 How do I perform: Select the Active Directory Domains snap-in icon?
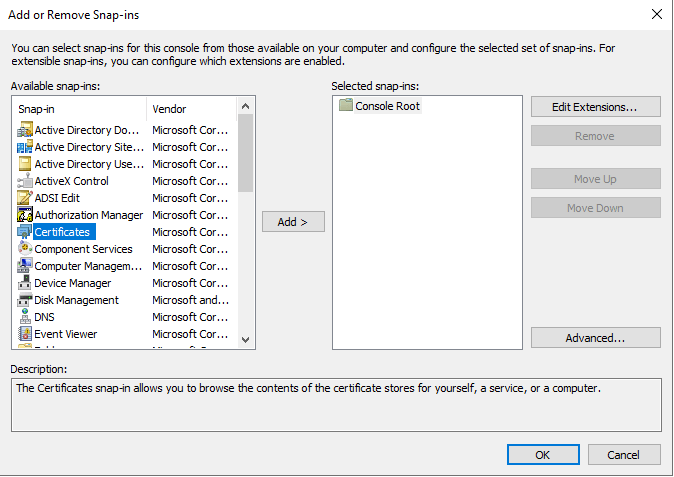point(25,130)
